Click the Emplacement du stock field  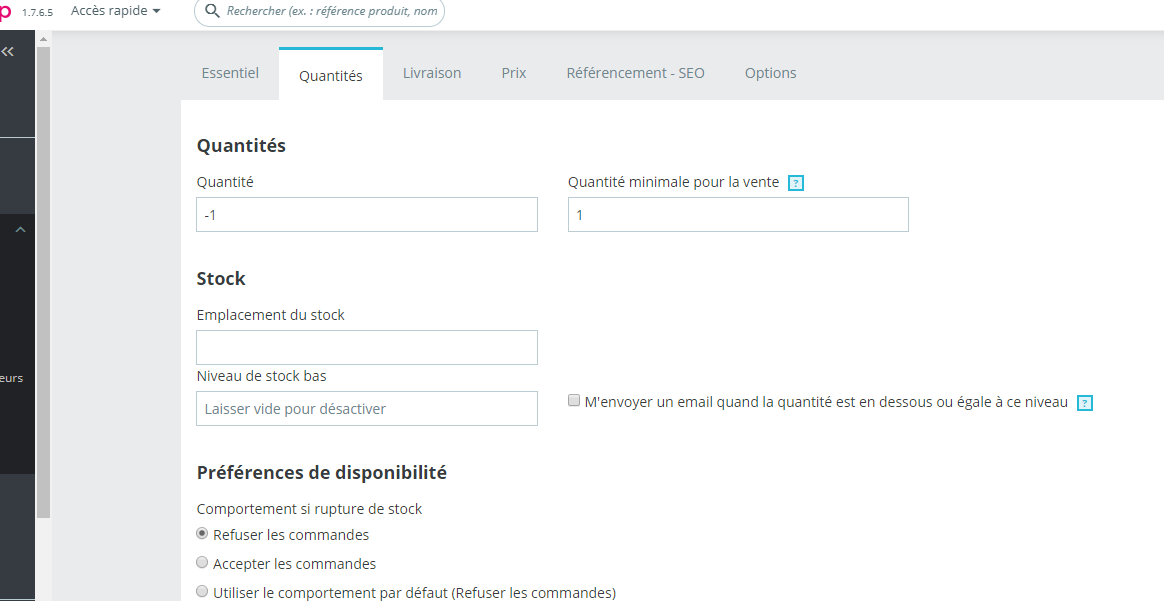coord(367,347)
